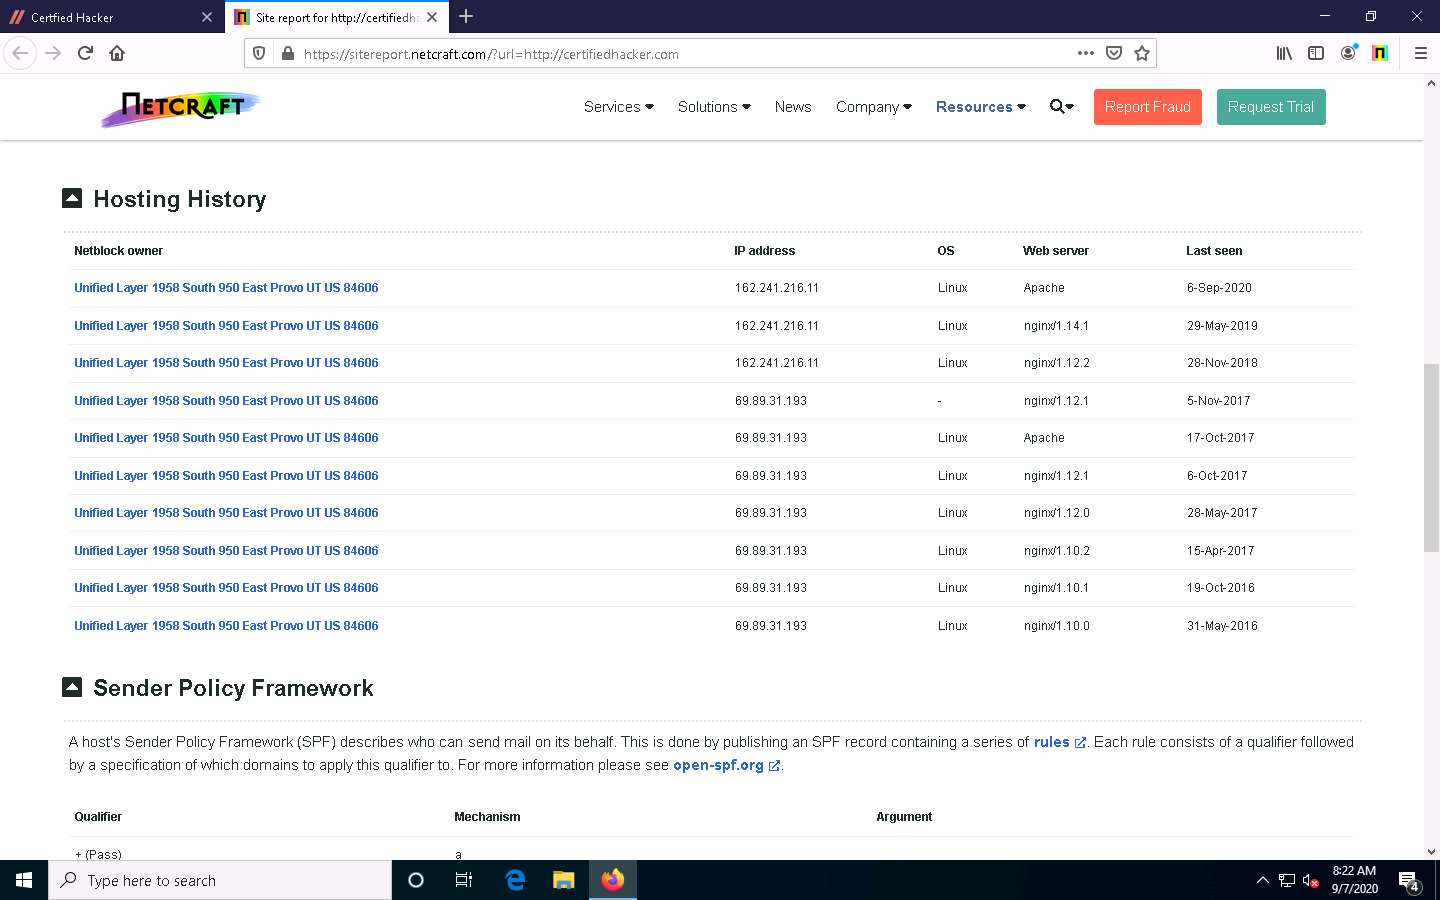Open Windows Start menu
The height and width of the screenshot is (900, 1440).
tap(24, 880)
